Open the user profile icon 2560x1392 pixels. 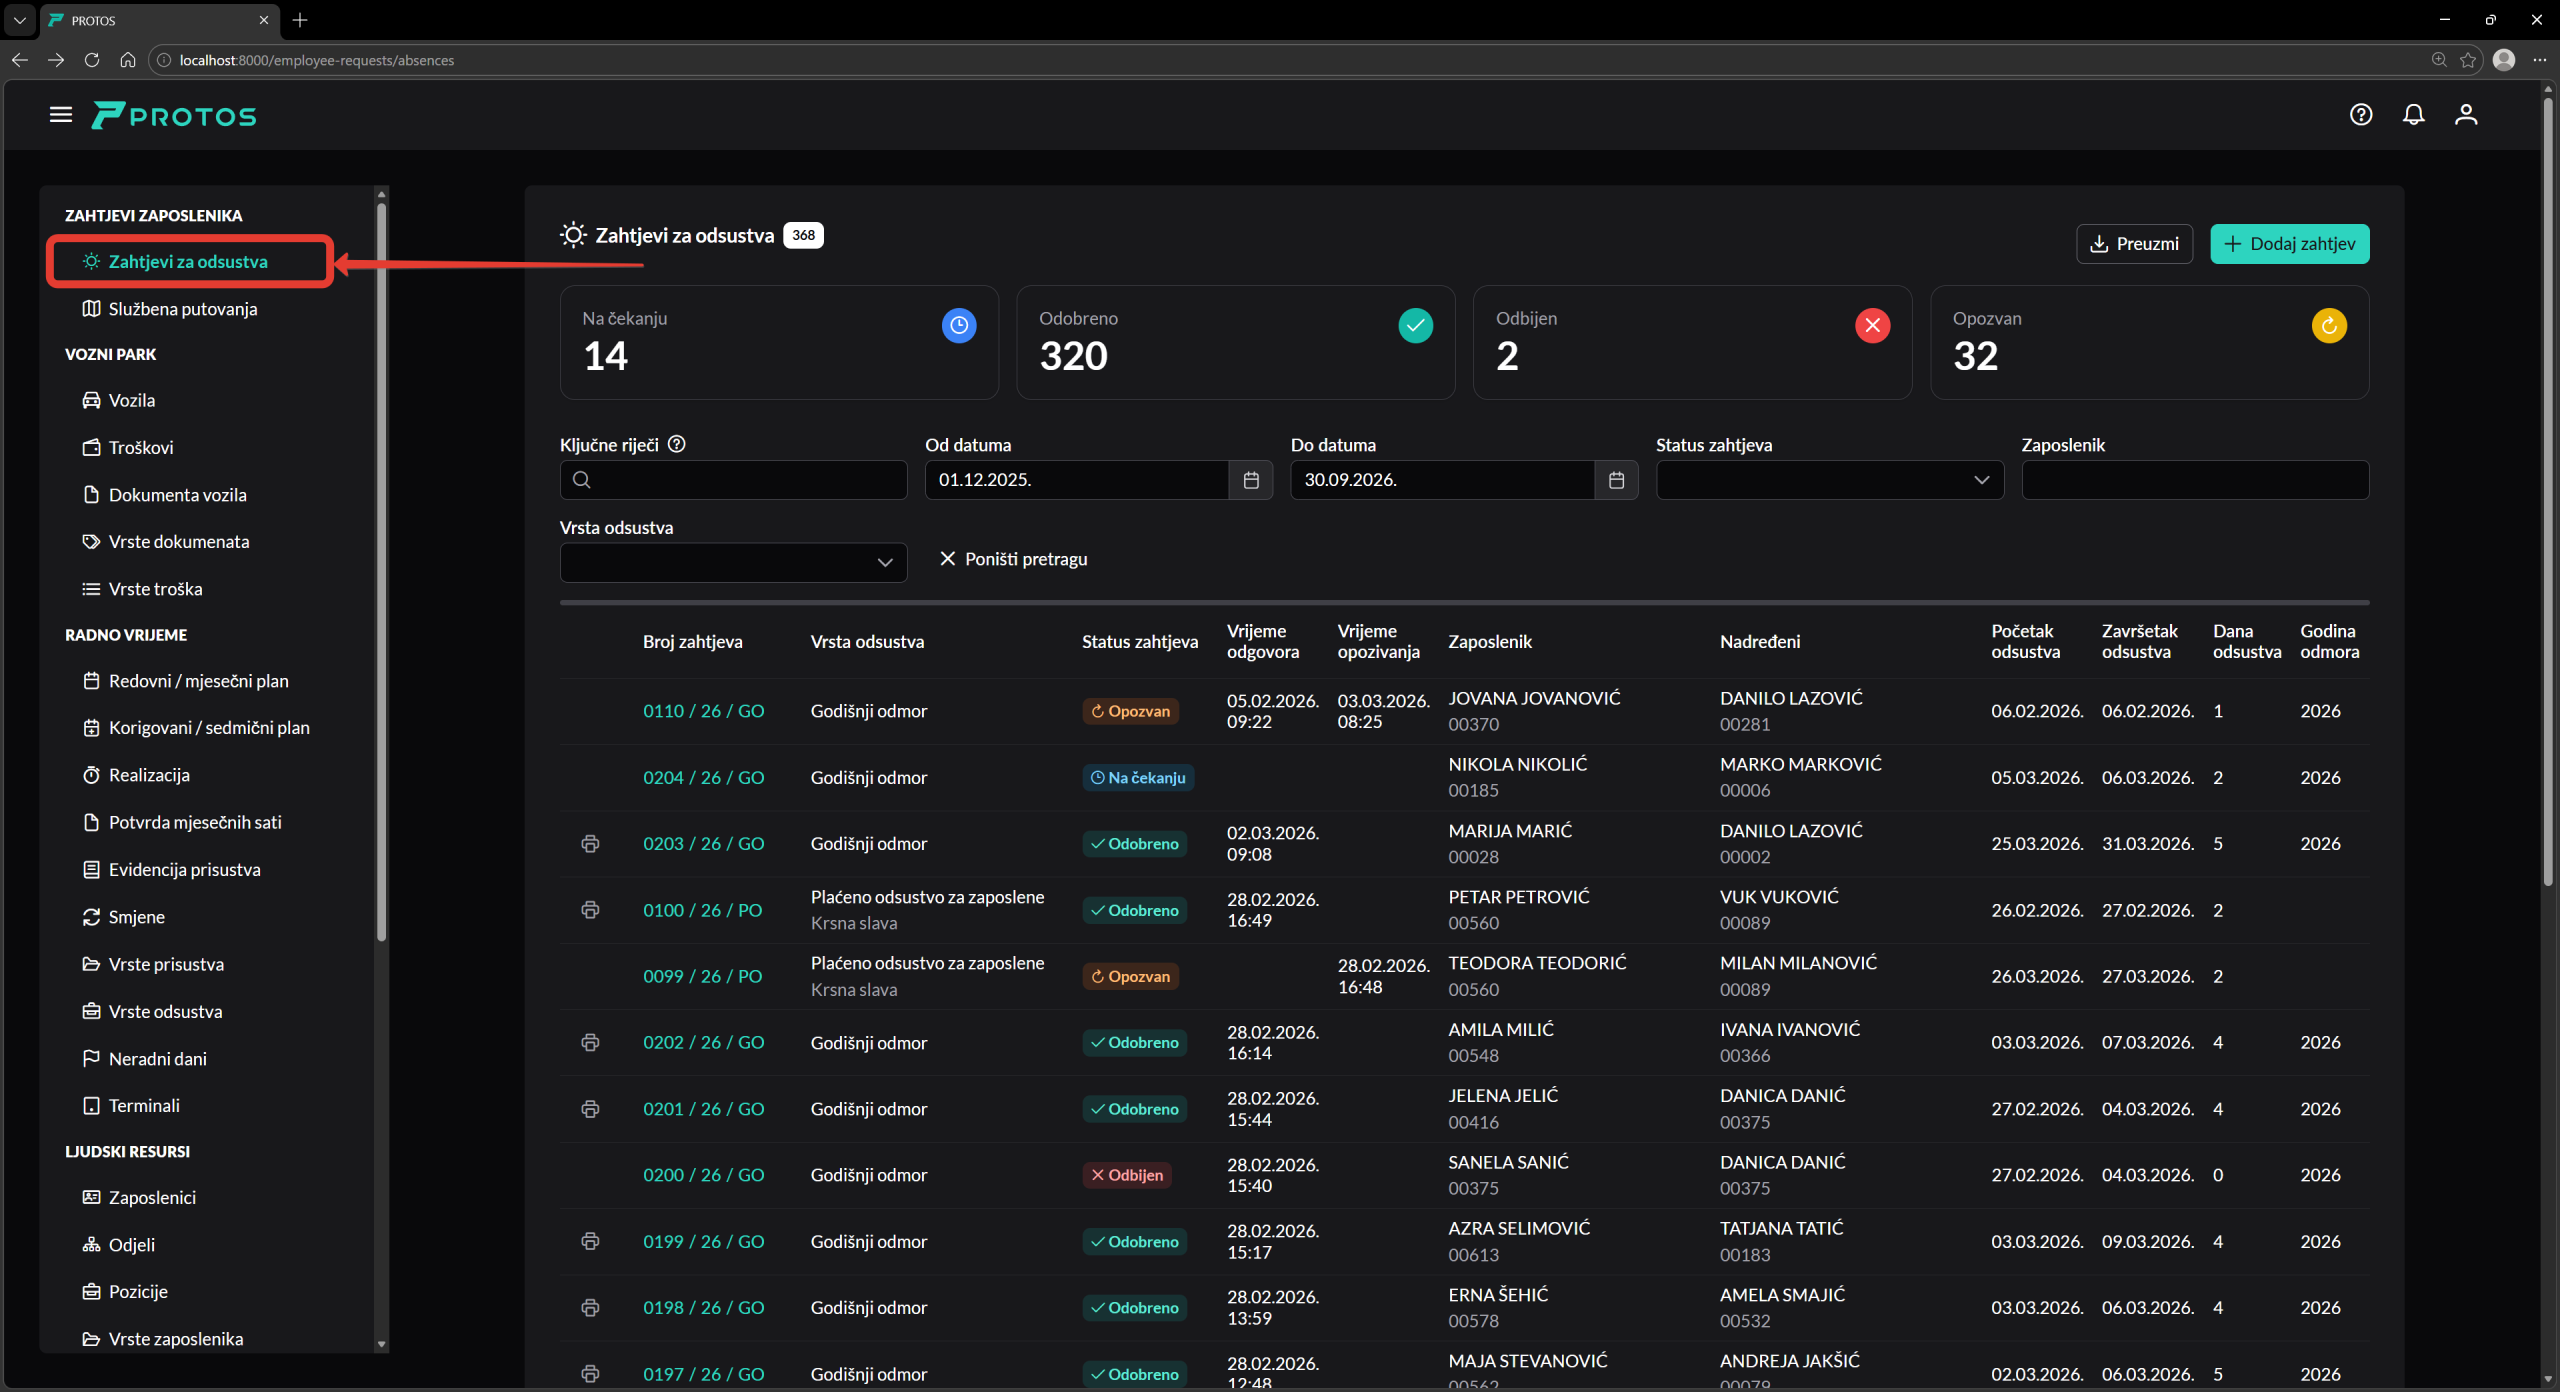click(x=2465, y=115)
